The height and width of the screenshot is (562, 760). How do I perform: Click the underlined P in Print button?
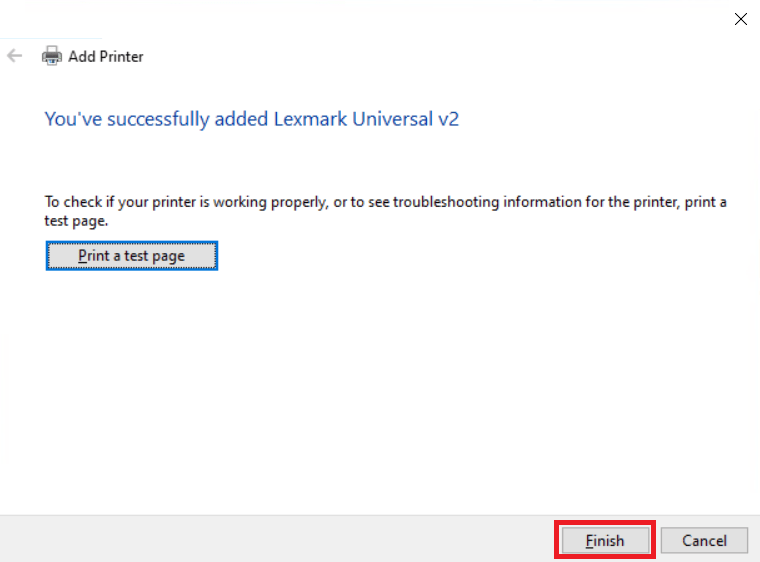point(82,256)
